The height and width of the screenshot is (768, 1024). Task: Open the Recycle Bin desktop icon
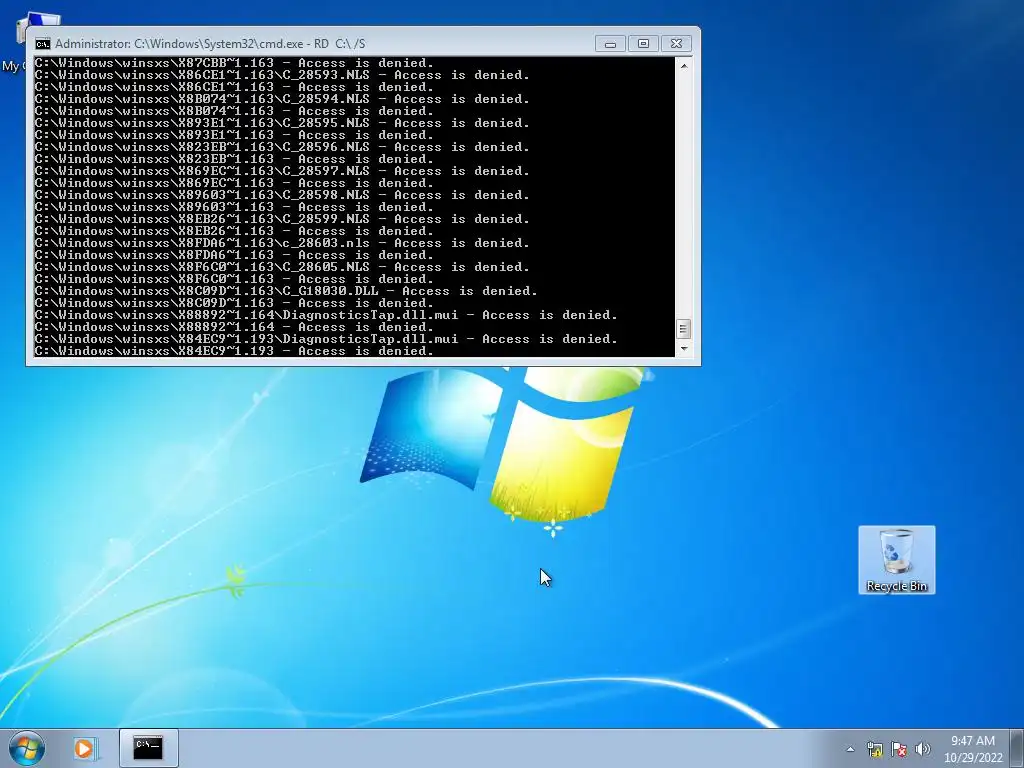pos(897,560)
